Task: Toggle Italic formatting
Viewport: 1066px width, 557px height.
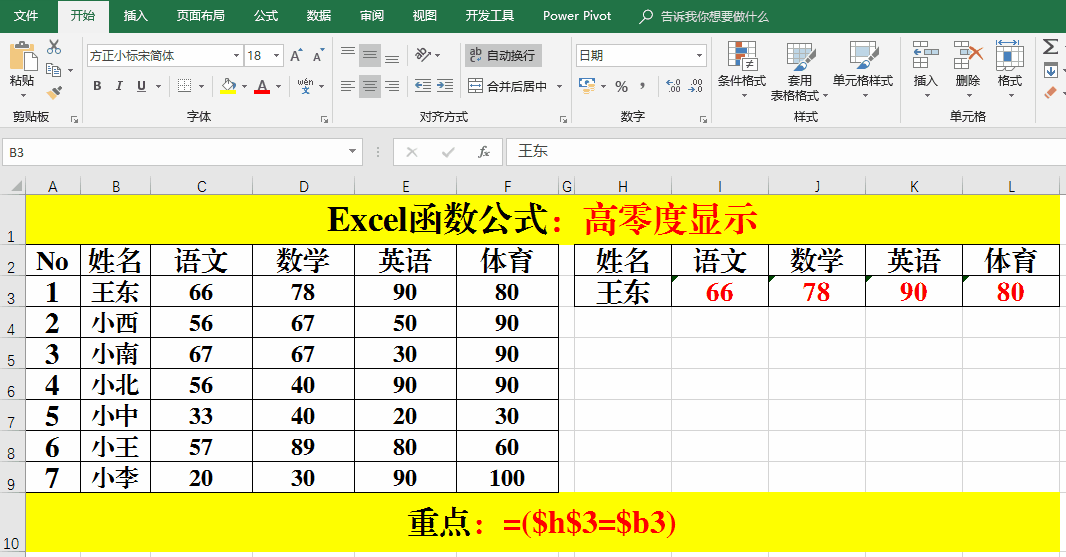Action: point(119,86)
